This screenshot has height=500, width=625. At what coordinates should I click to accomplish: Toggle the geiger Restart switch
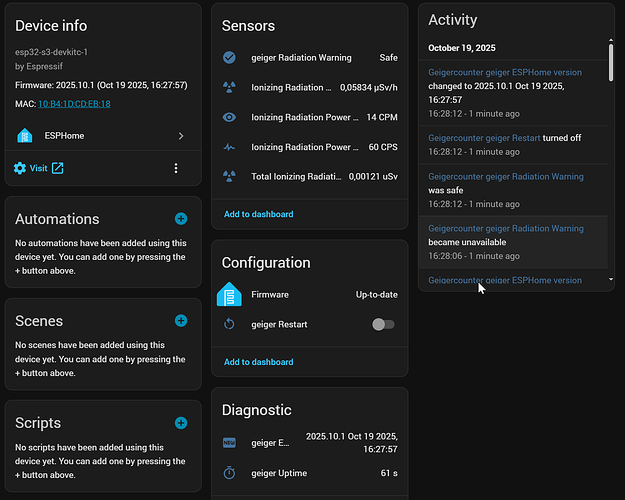click(x=383, y=324)
